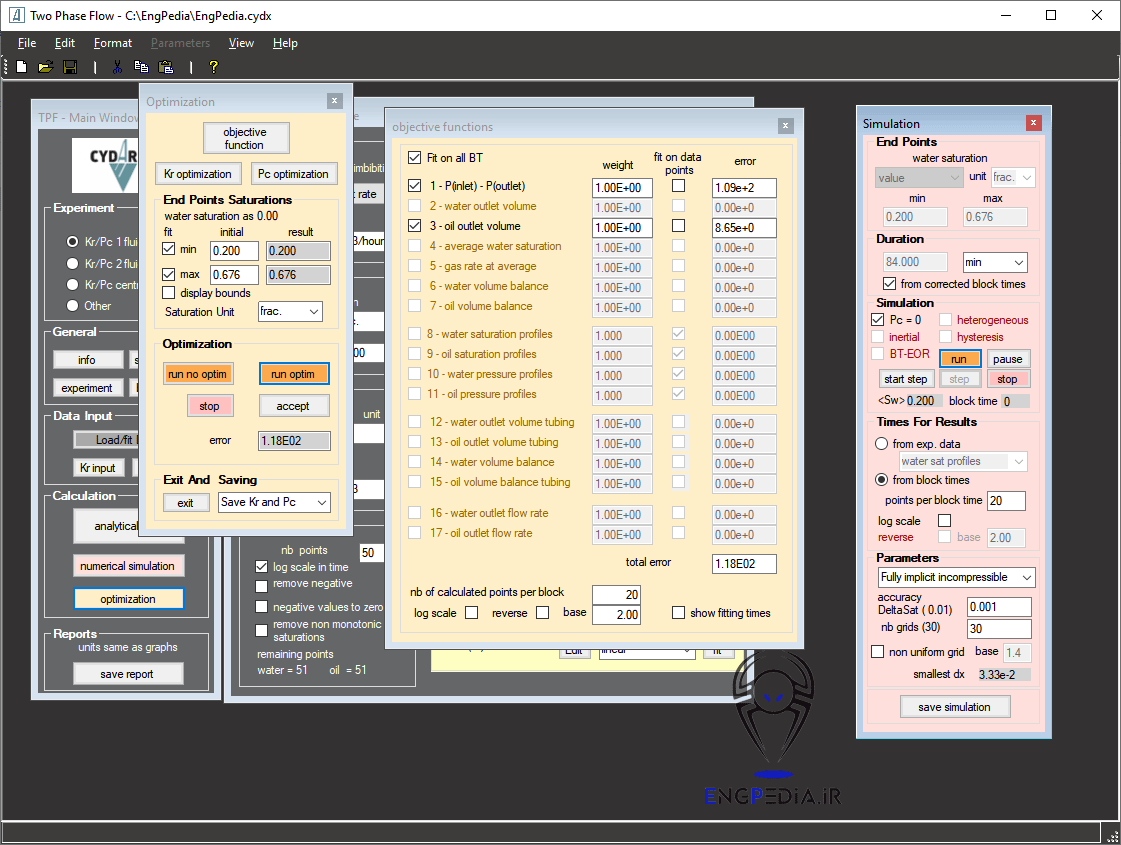Close the objective functions window
Viewport: 1121px width, 845px height.
click(x=786, y=125)
